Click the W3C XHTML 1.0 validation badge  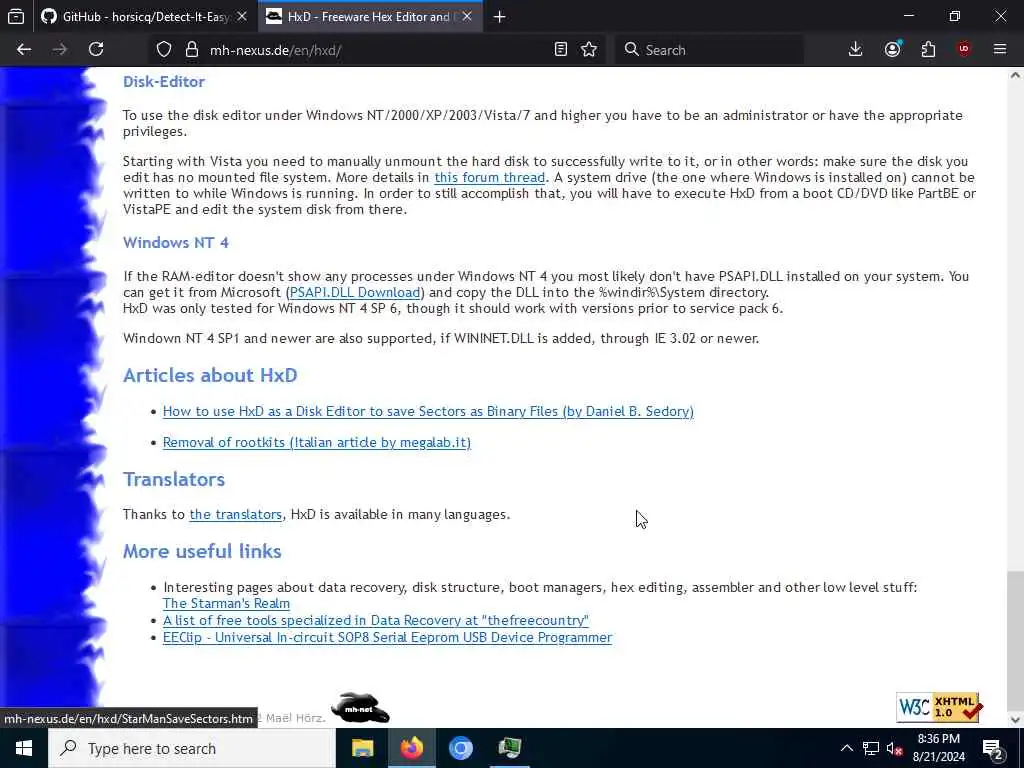tap(938, 707)
